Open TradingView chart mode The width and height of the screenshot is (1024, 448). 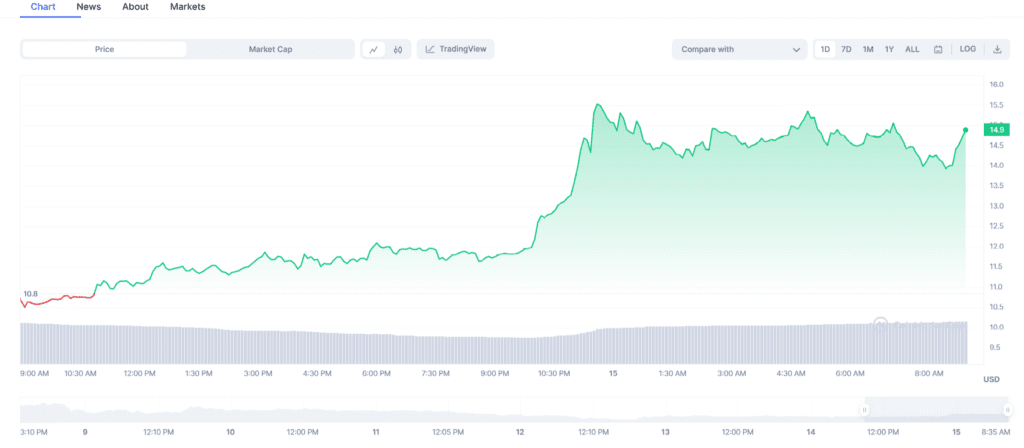(x=456, y=49)
